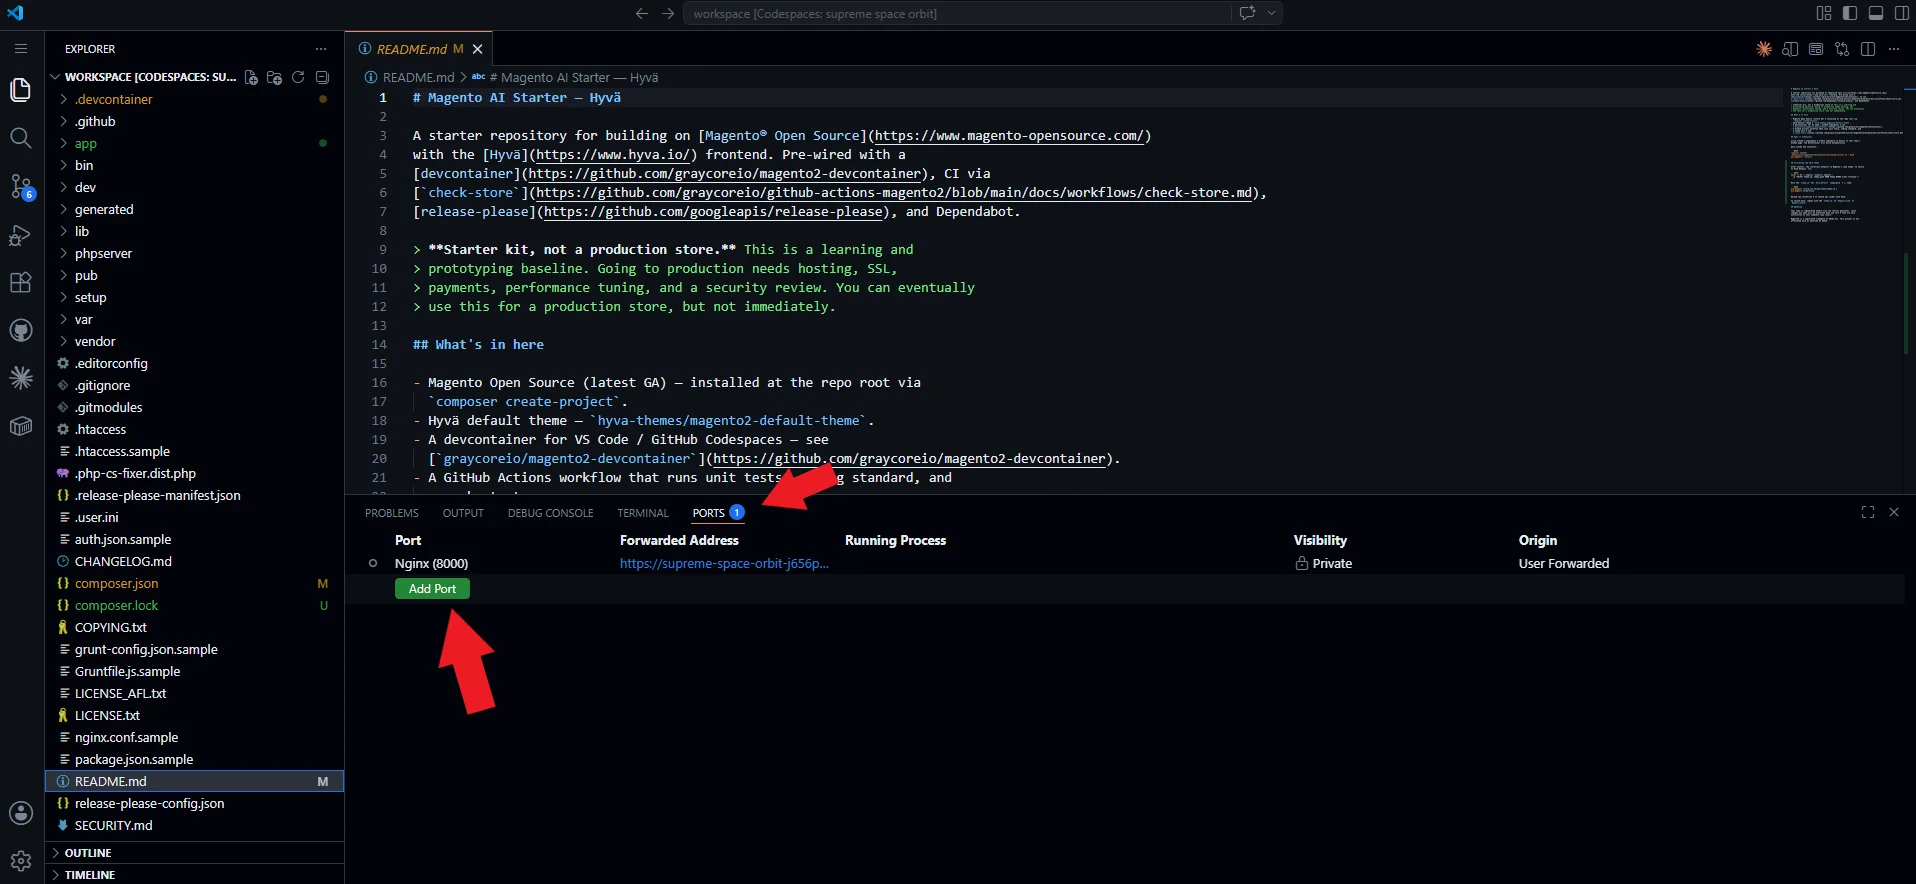
Task: Click the workspace command center search box
Action: pos(957,13)
